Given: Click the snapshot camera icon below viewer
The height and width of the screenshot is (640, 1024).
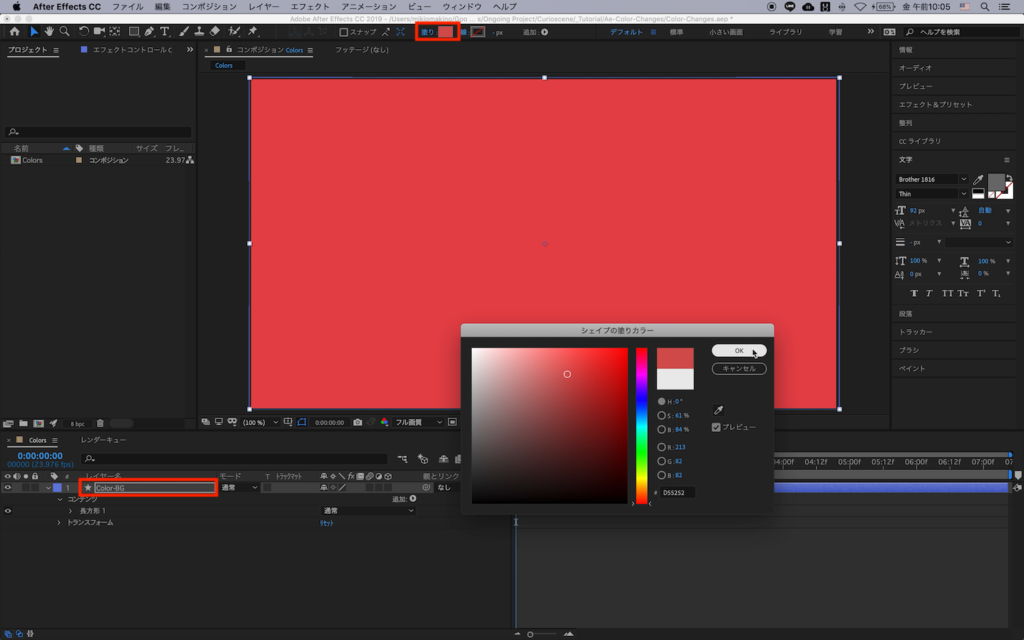Looking at the screenshot, I should [x=357, y=422].
